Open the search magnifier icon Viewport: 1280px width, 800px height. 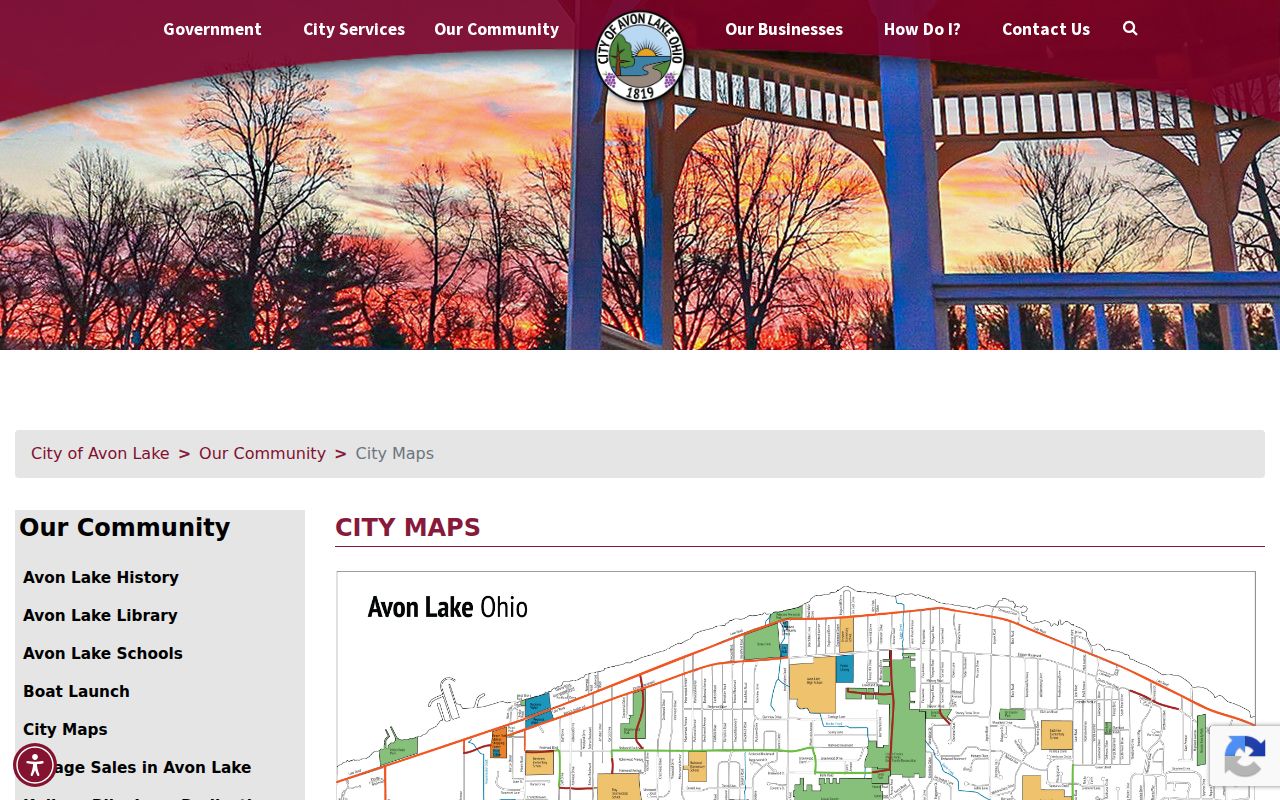point(1130,29)
